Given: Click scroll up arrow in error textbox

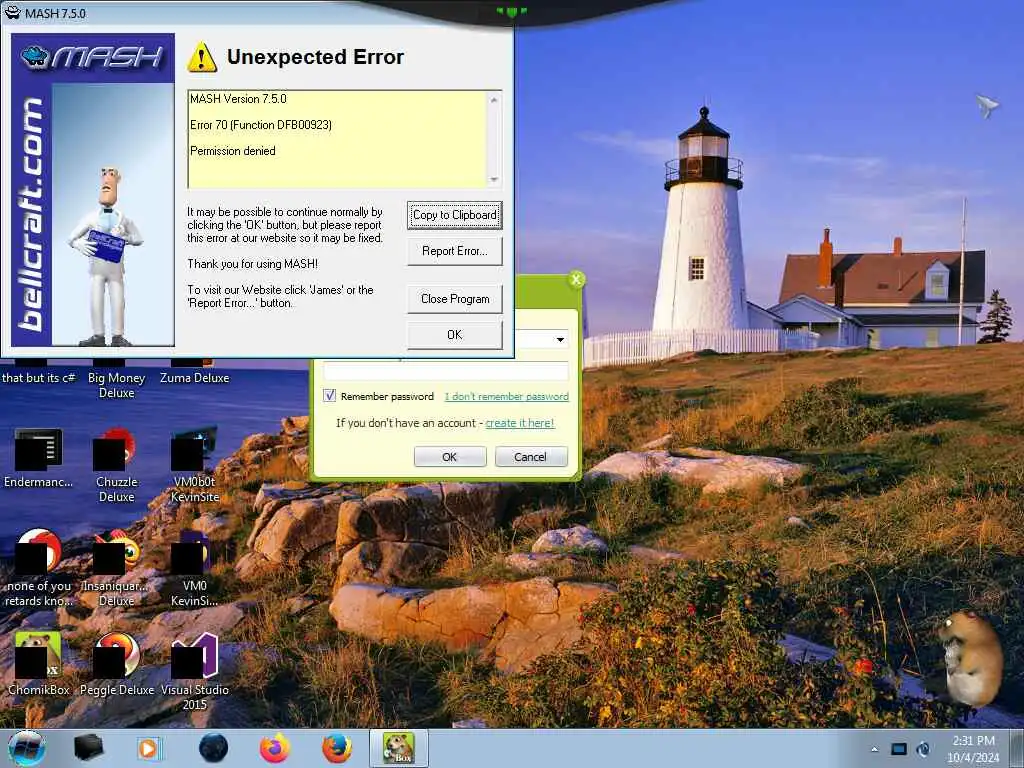Looking at the screenshot, I should (494, 100).
